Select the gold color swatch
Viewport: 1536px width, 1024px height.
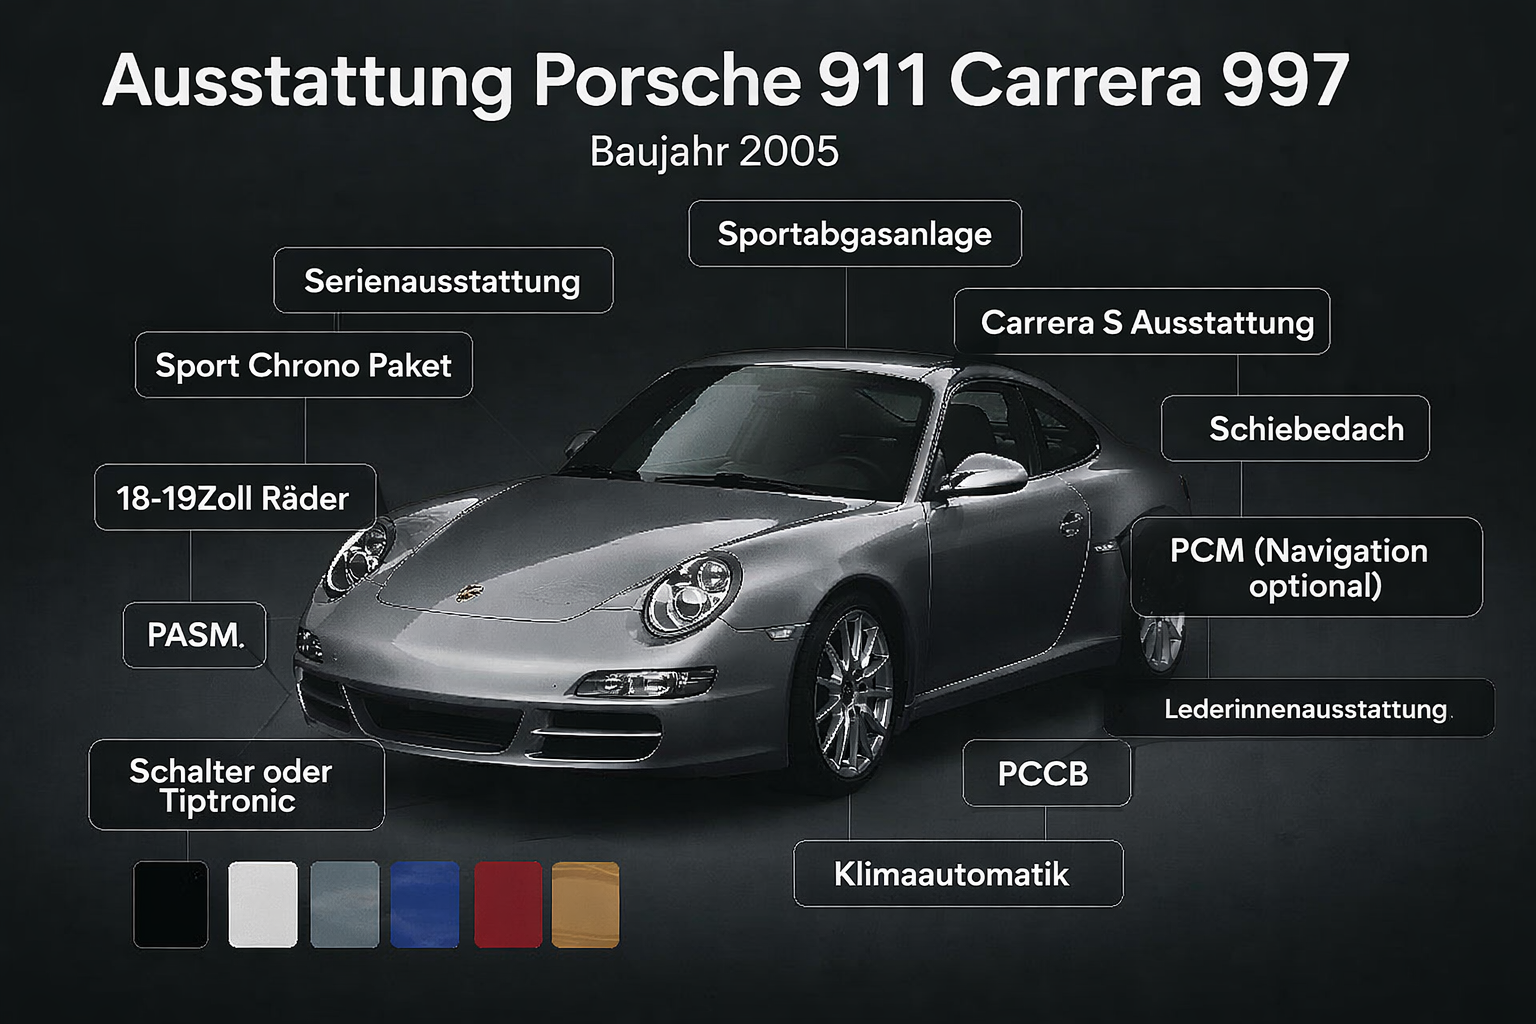pyautogui.click(x=586, y=904)
